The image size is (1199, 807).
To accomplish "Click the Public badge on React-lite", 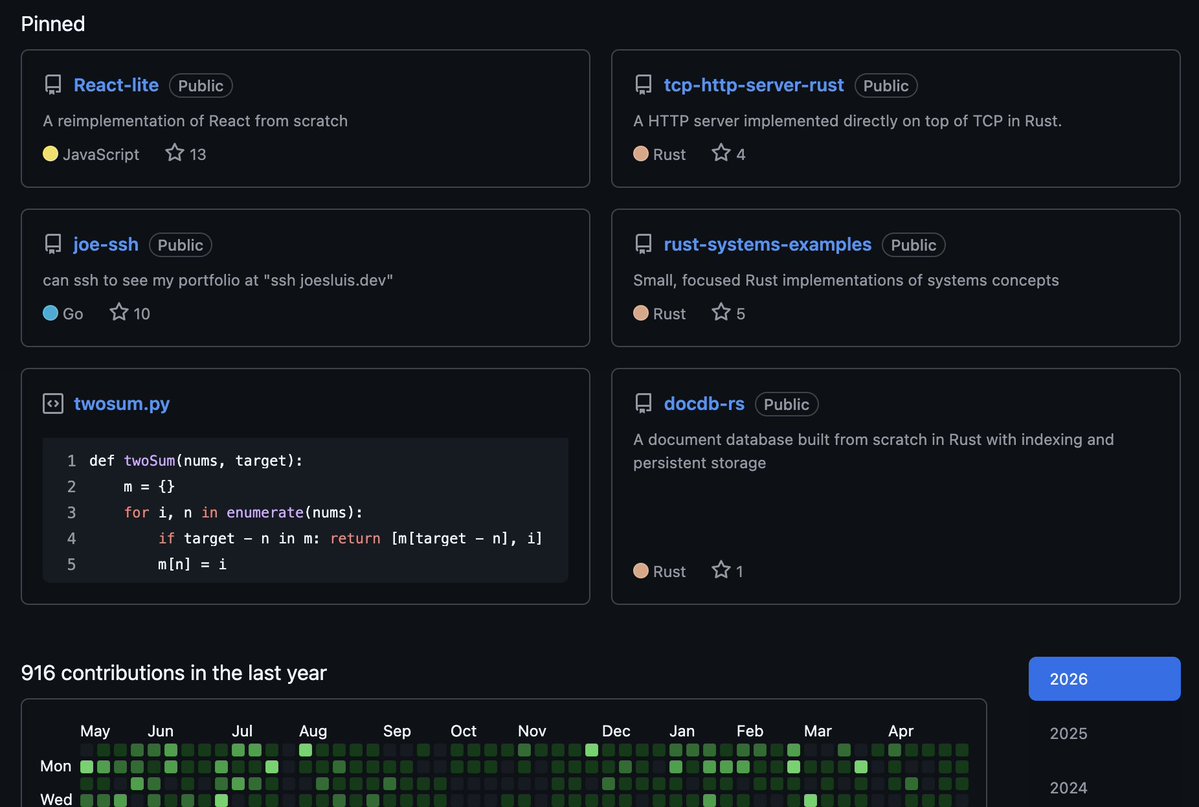I will pos(200,86).
